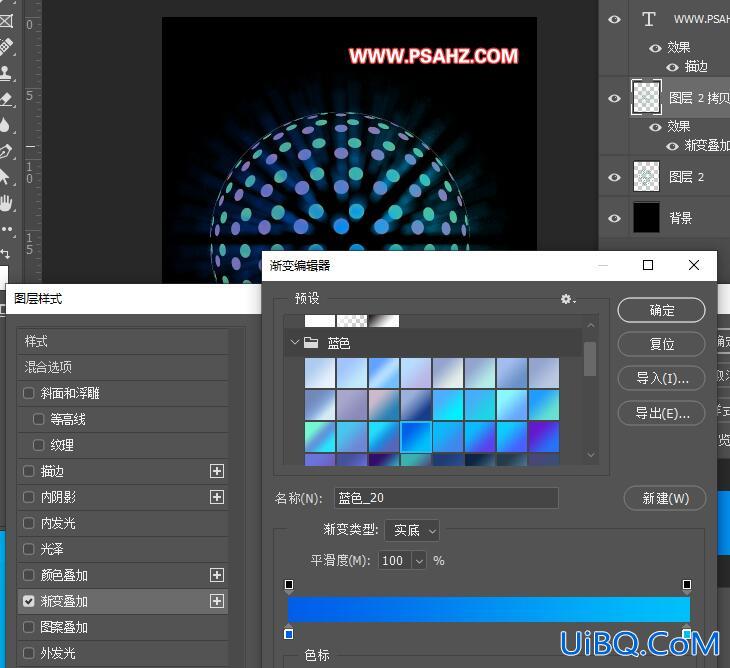Click the swap foreground/background colors icon
The image size is (730, 668).
click(5, 254)
